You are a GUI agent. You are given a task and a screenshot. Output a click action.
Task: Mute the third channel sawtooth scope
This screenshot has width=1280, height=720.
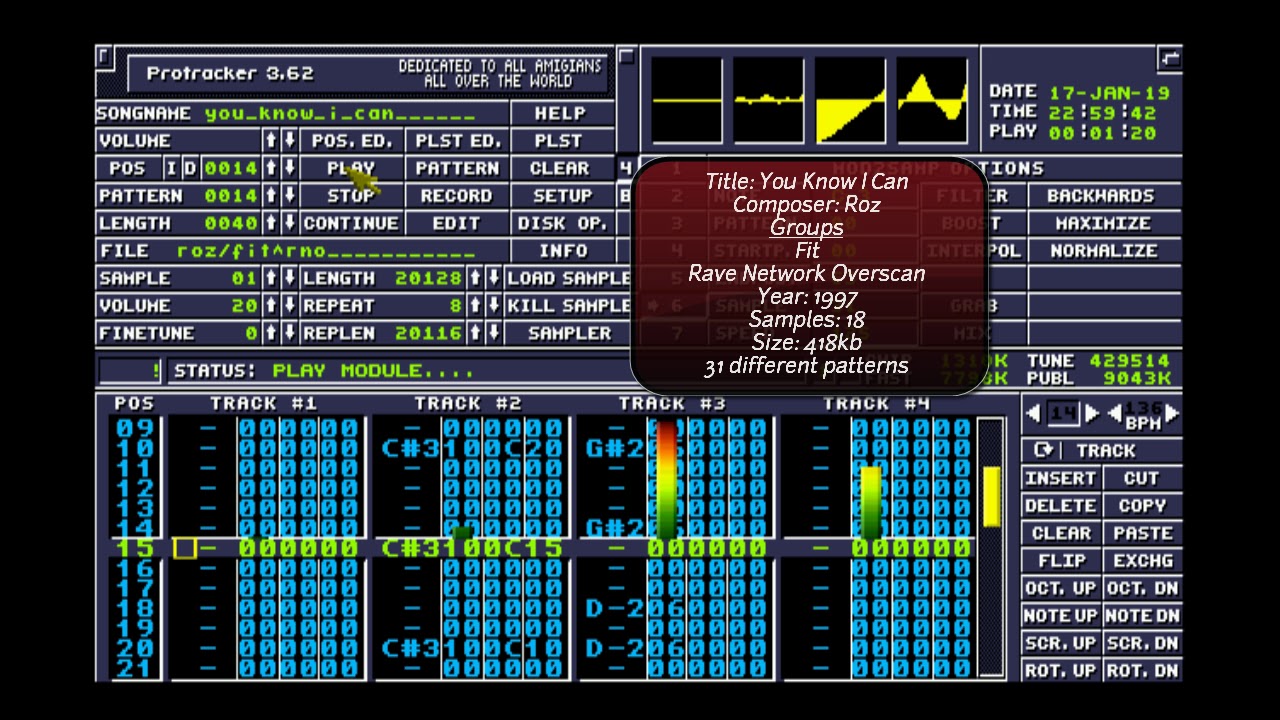851,101
